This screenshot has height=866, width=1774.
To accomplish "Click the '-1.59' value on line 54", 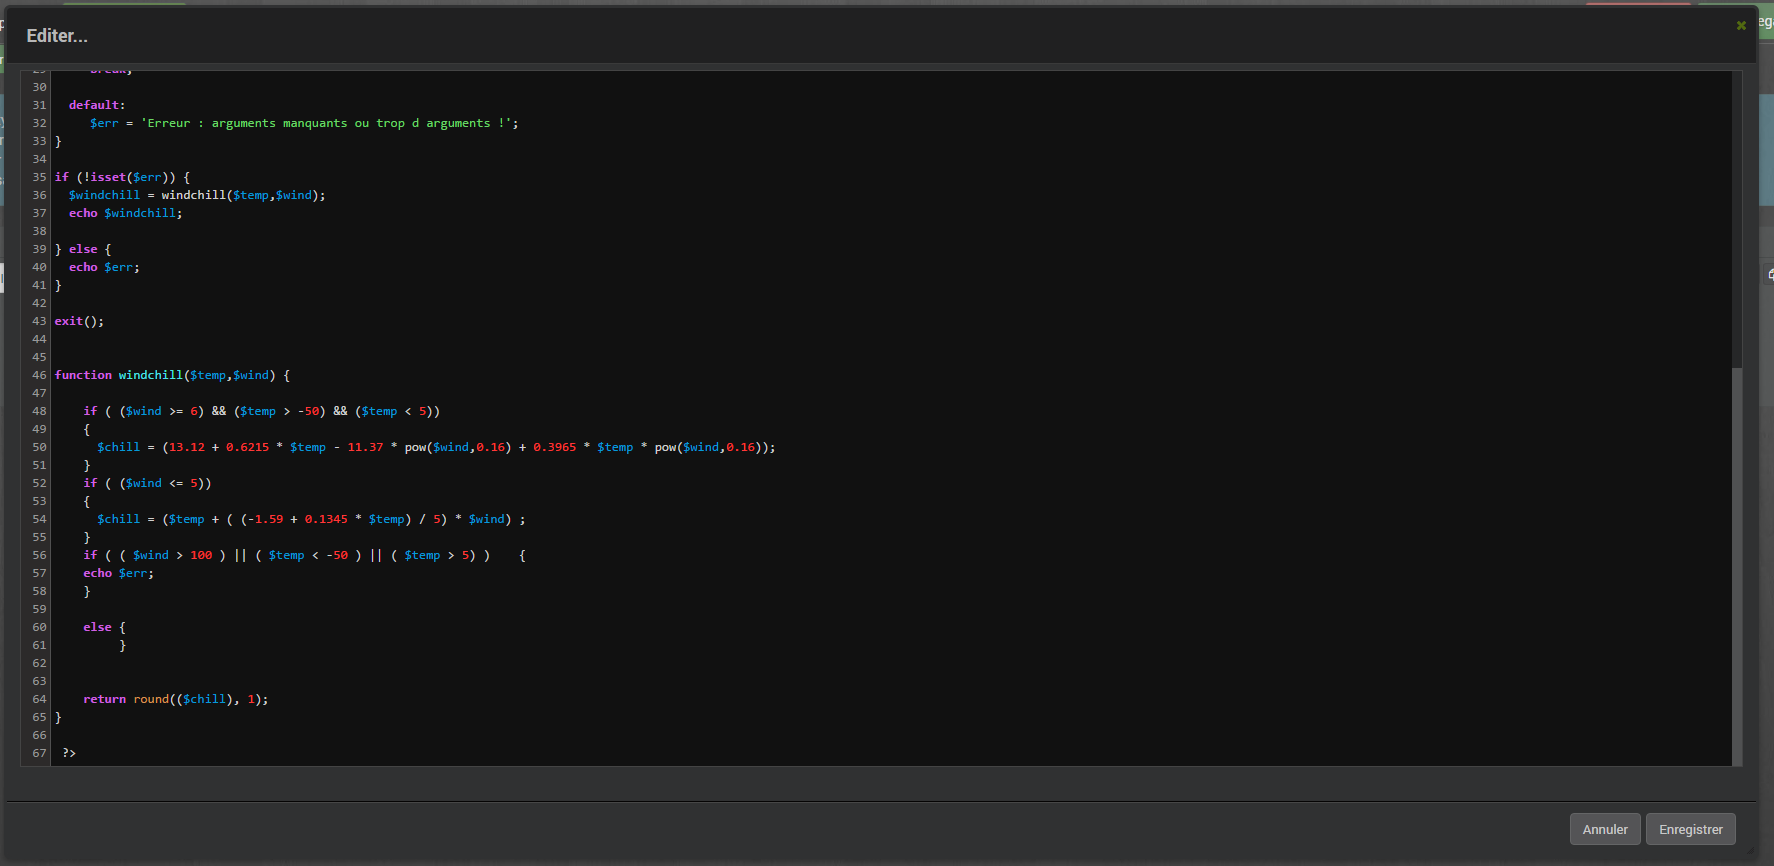I will coord(265,519).
